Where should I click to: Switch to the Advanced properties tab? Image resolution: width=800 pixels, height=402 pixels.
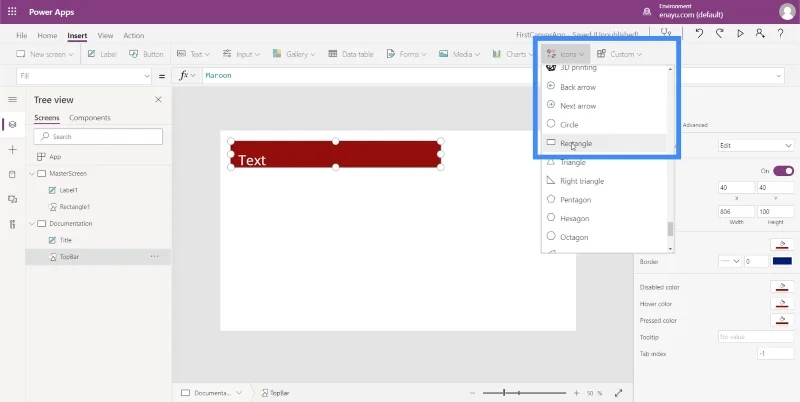[x=695, y=125]
